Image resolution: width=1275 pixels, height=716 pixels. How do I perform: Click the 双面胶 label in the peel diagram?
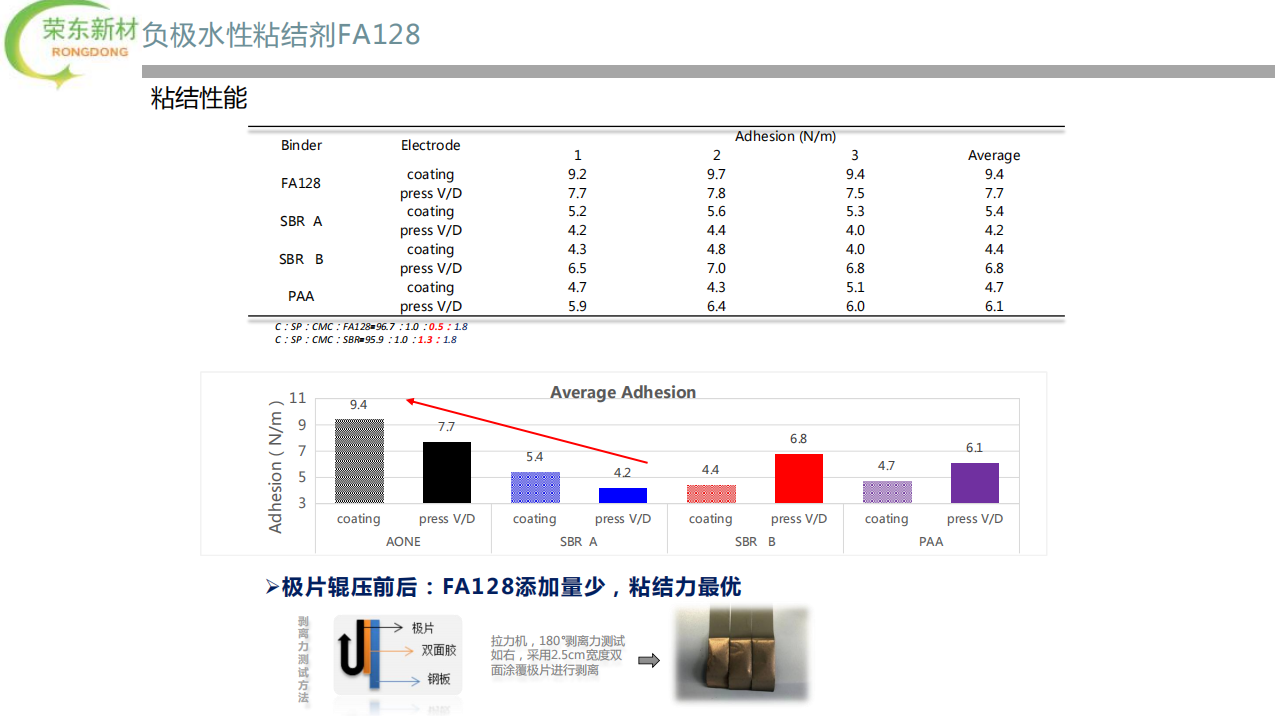[x=439, y=650]
